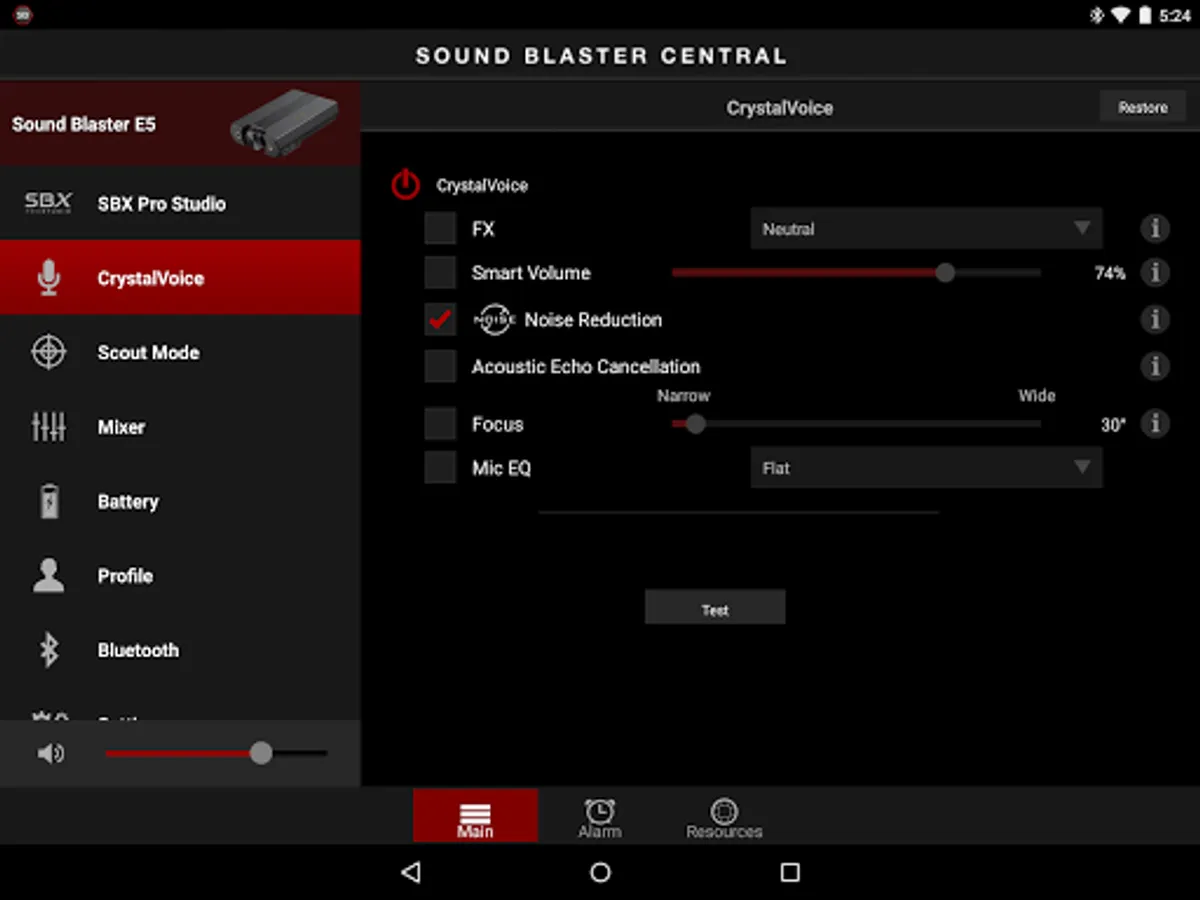Show info for Focus
The image size is (1200, 900).
[1155, 424]
